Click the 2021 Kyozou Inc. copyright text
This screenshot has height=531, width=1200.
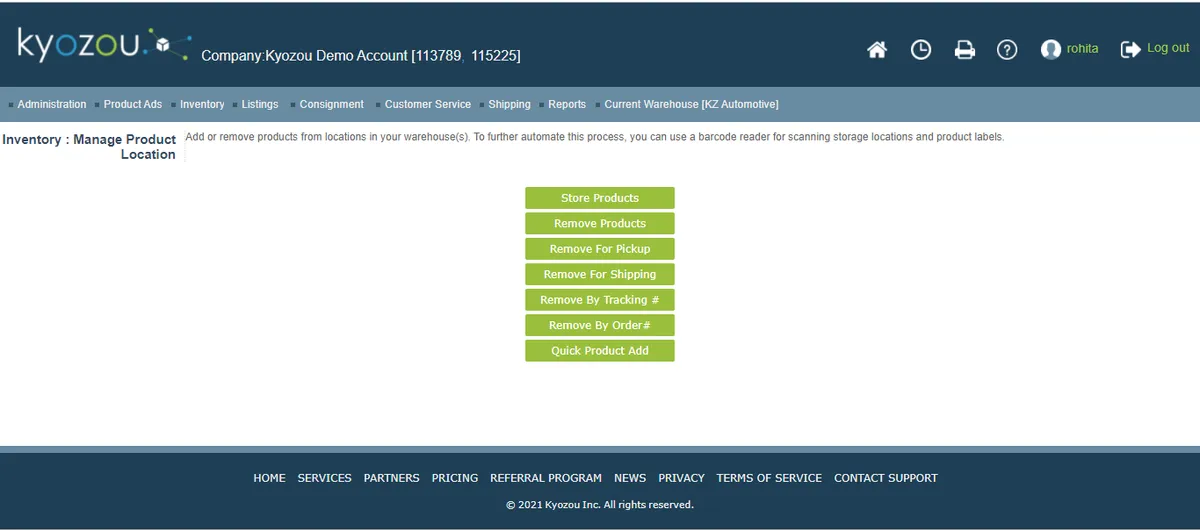[599, 505]
